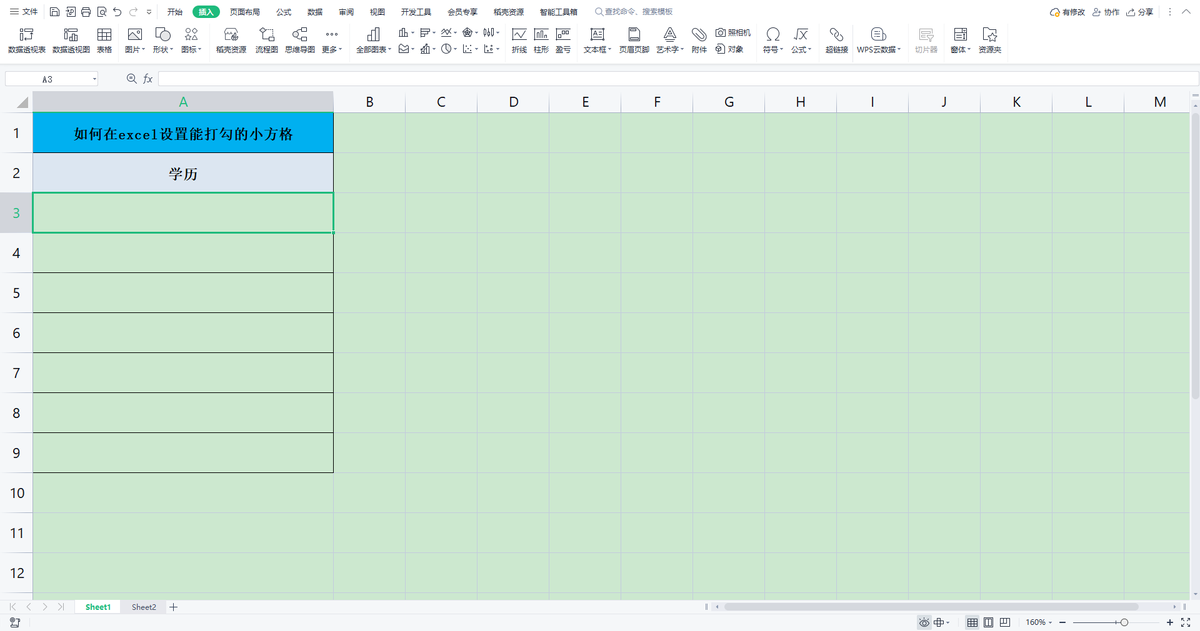The height and width of the screenshot is (631, 1200).
Task: Collapse the ribbon with the chevron
Action: (x=1188, y=12)
